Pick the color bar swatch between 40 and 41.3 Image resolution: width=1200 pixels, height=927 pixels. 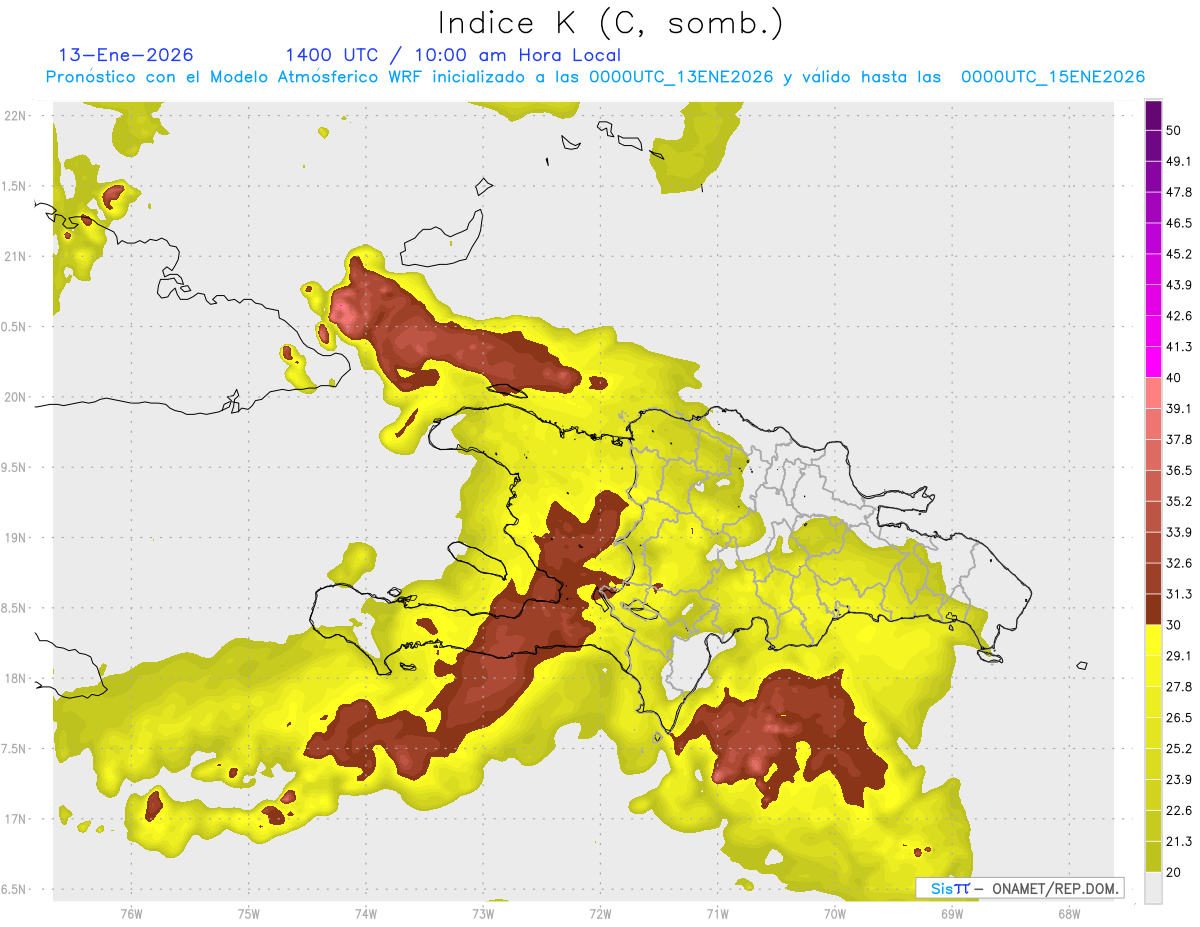pyautogui.click(x=1153, y=362)
